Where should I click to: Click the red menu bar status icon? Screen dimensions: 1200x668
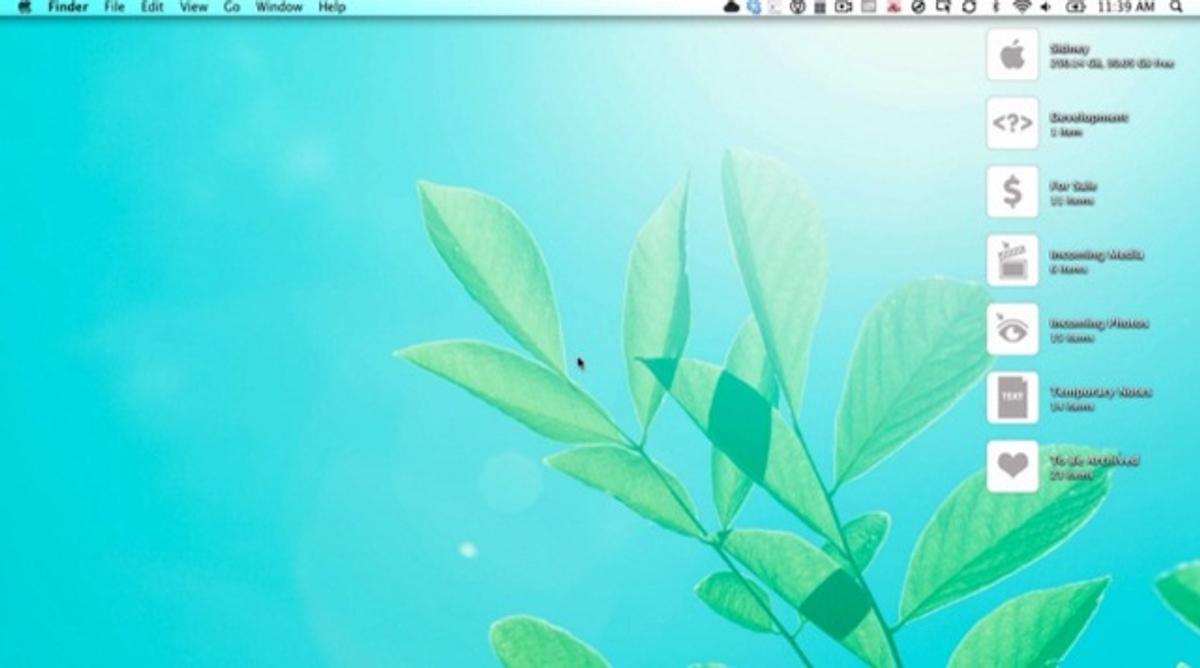coord(893,7)
